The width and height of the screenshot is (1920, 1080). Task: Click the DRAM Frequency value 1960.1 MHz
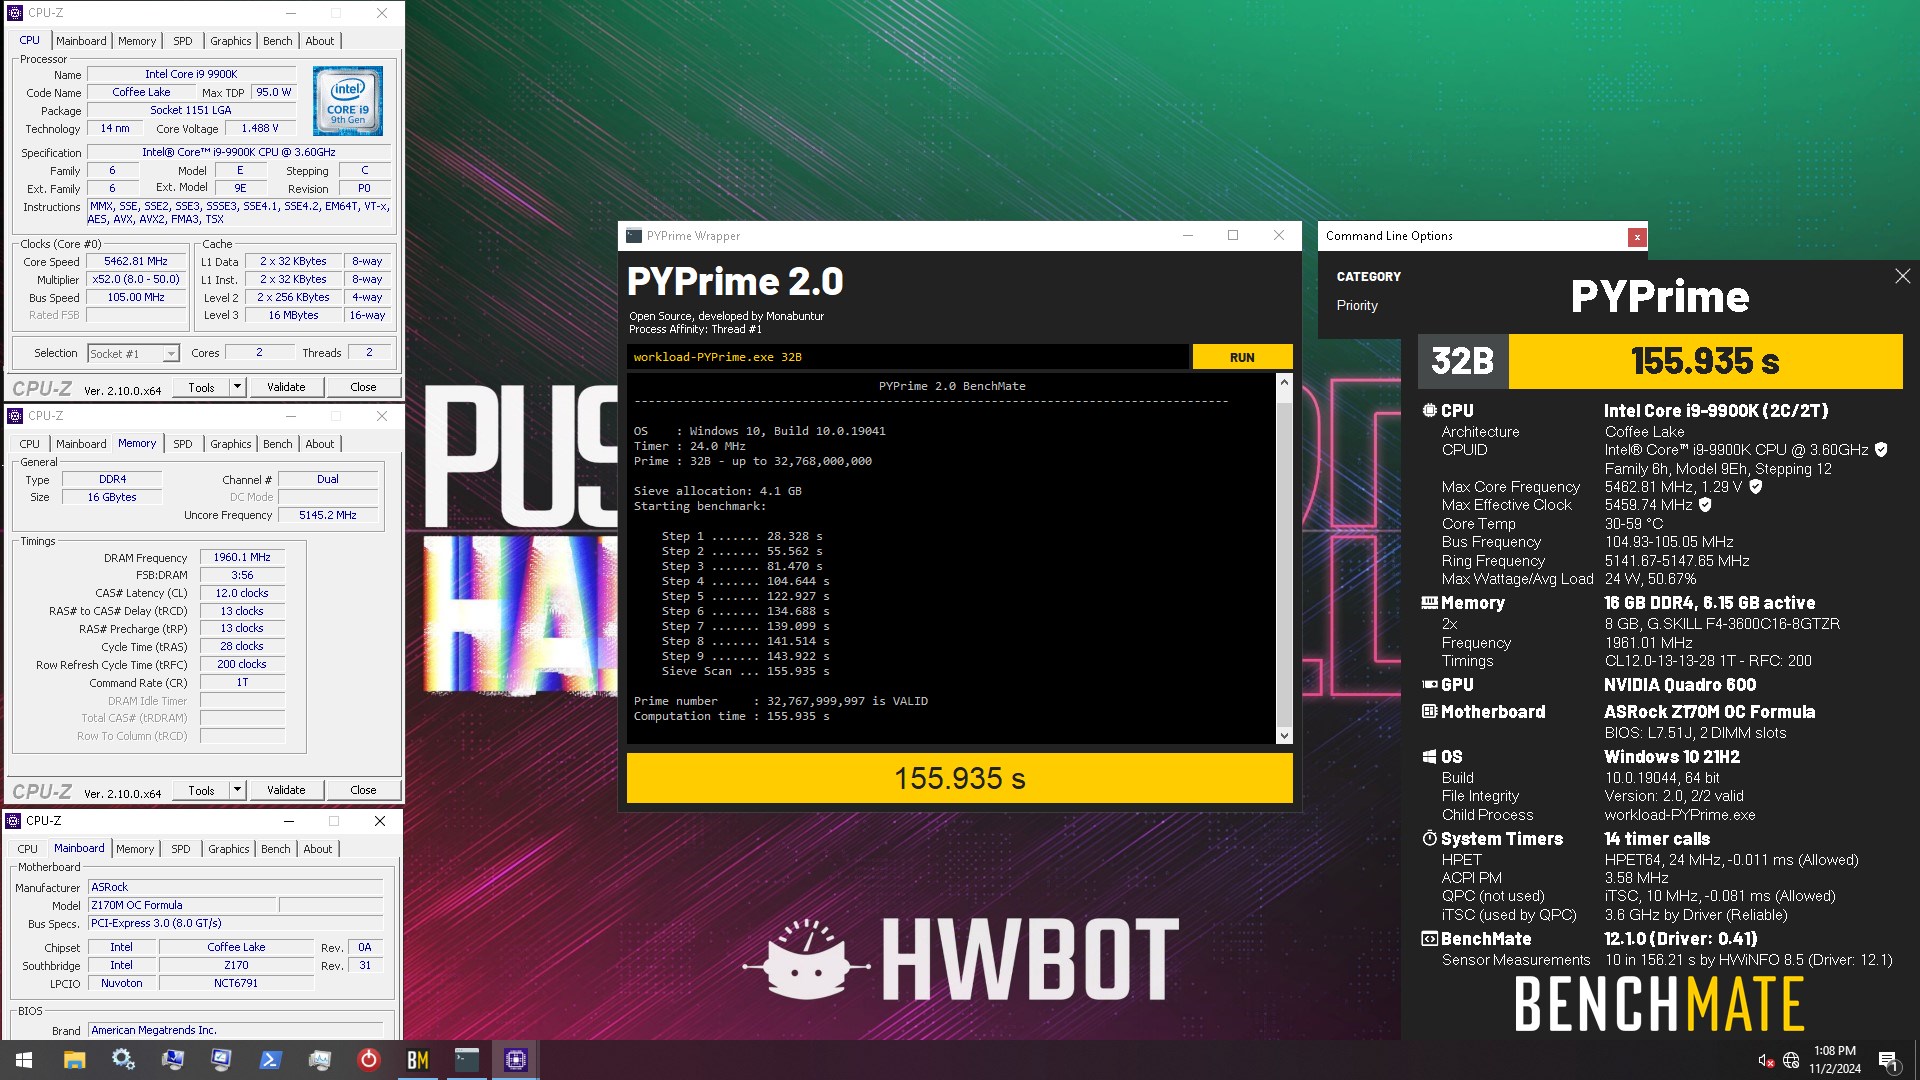[242, 558]
